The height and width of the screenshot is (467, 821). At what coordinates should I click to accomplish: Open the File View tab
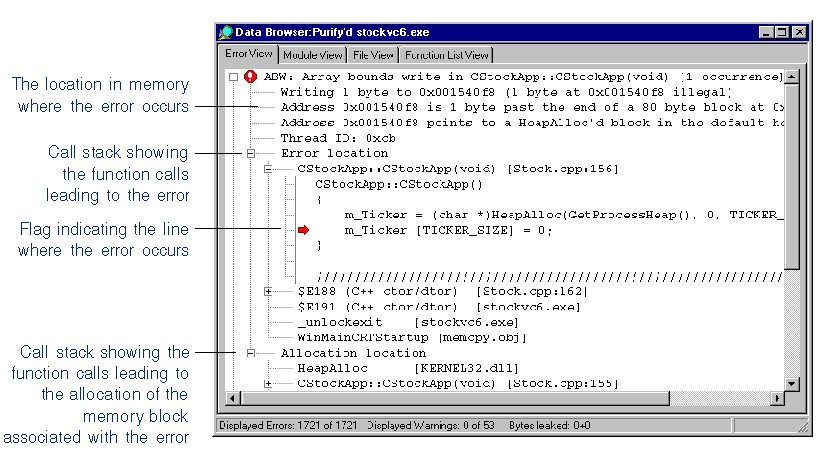[x=373, y=55]
